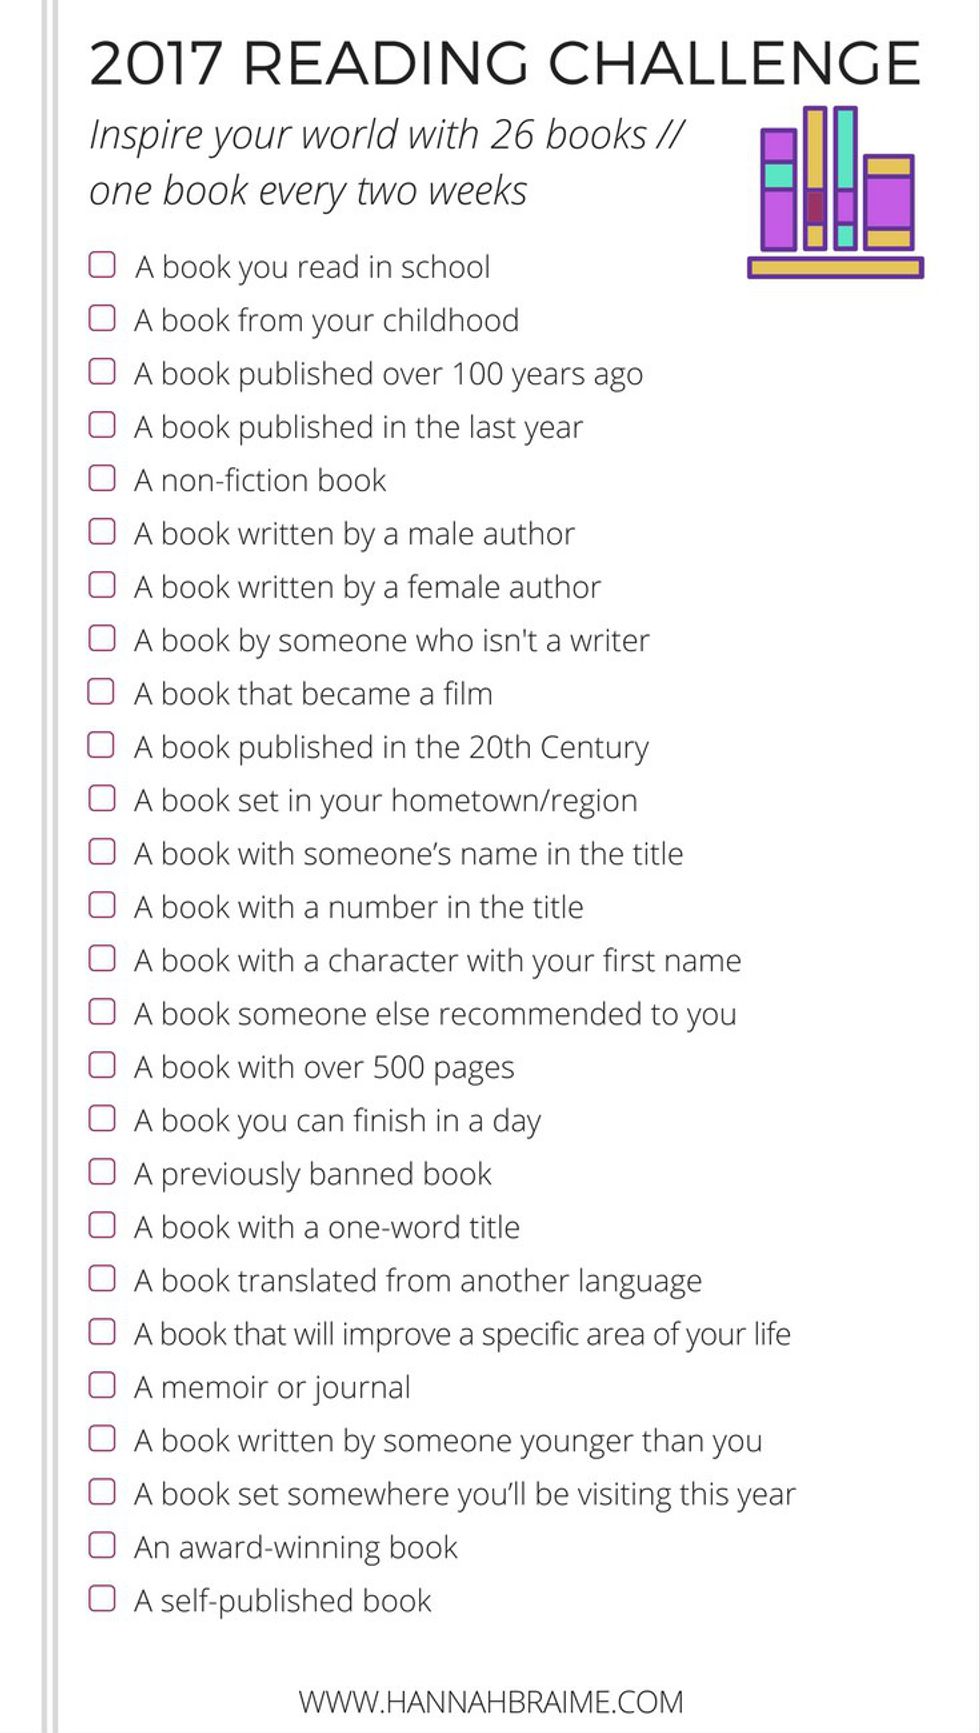This screenshot has width=980, height=1733.
Task: Tick 'A book written by a female author'
Action: point(102,585)
